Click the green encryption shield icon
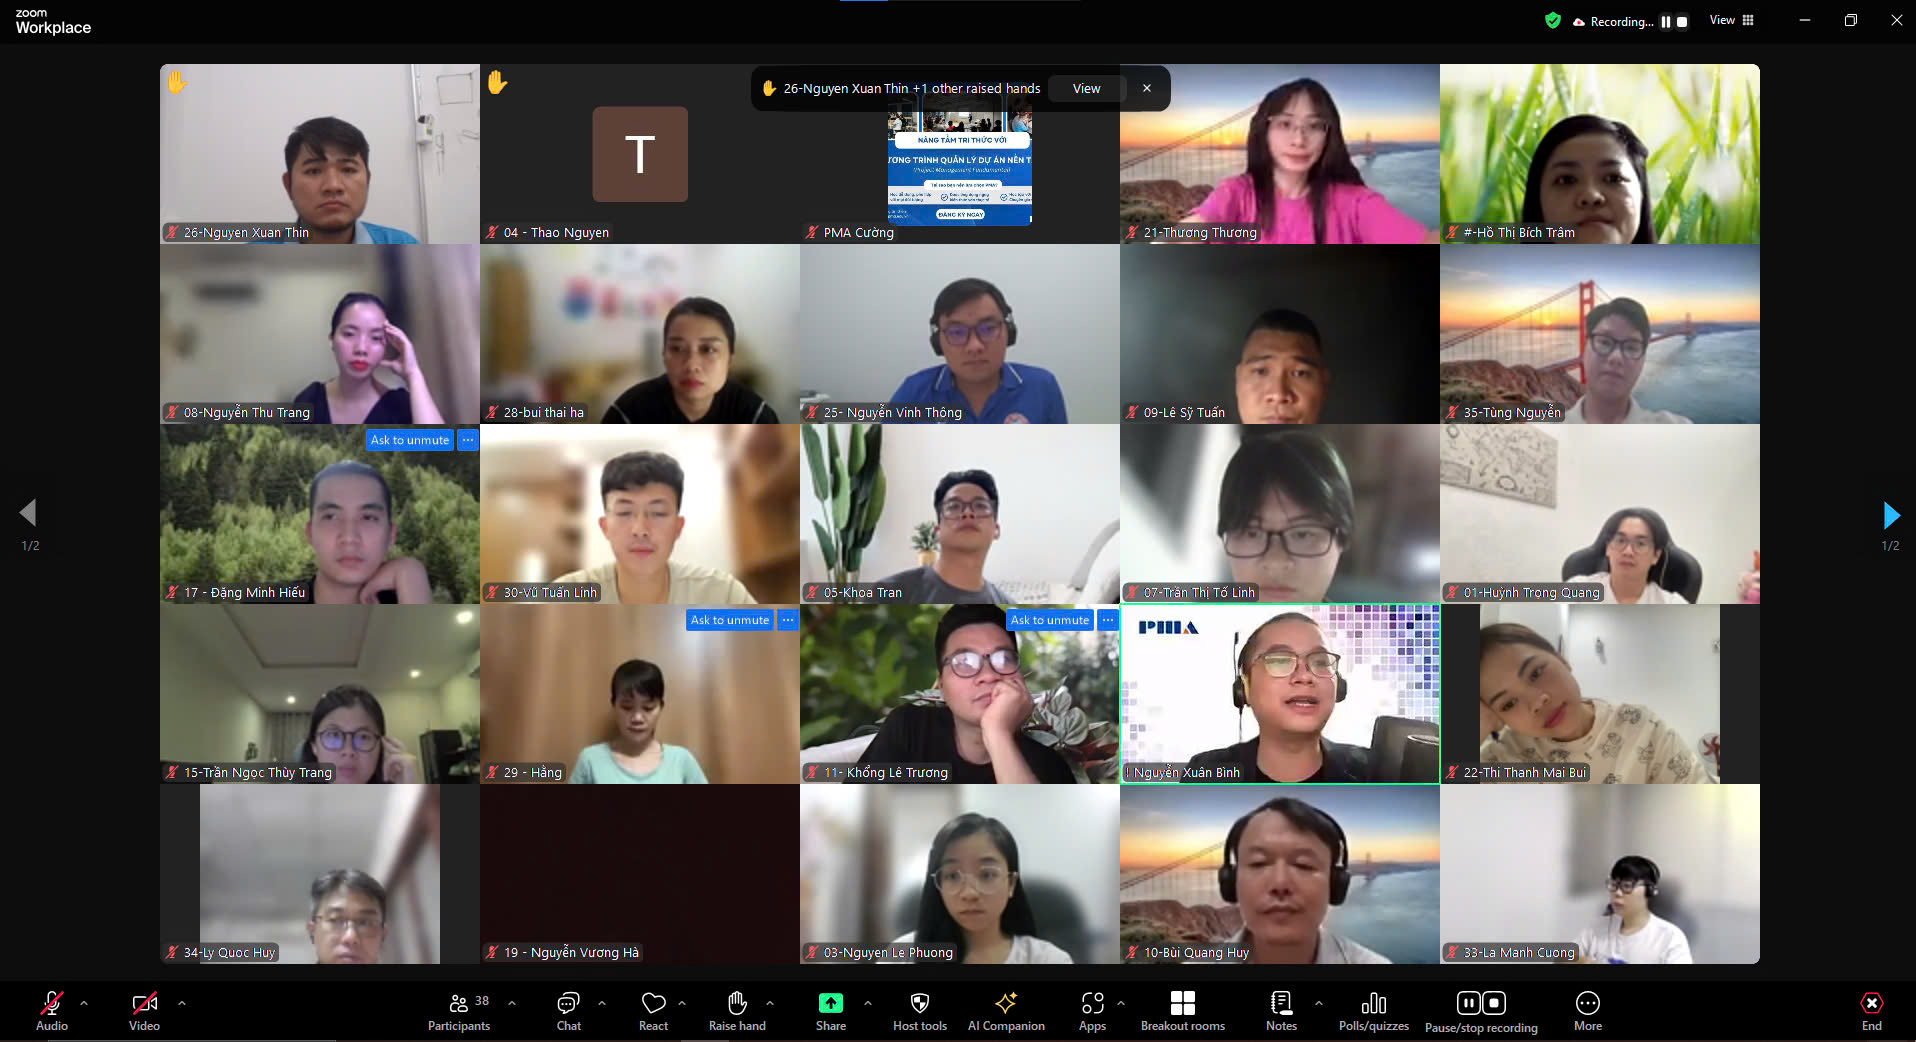The width and height of the screenshot is (1916, 1042). click(1553, 20)
